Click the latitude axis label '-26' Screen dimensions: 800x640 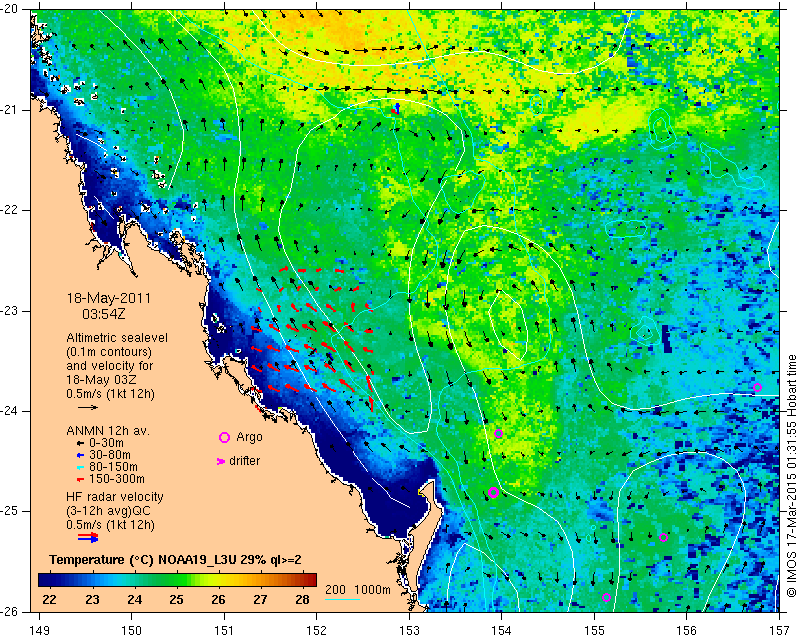(x=10, y=612)
